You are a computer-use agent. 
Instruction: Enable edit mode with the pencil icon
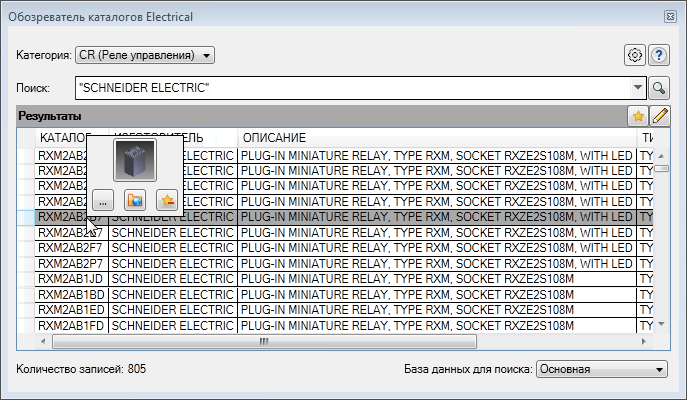coord(660,116)
